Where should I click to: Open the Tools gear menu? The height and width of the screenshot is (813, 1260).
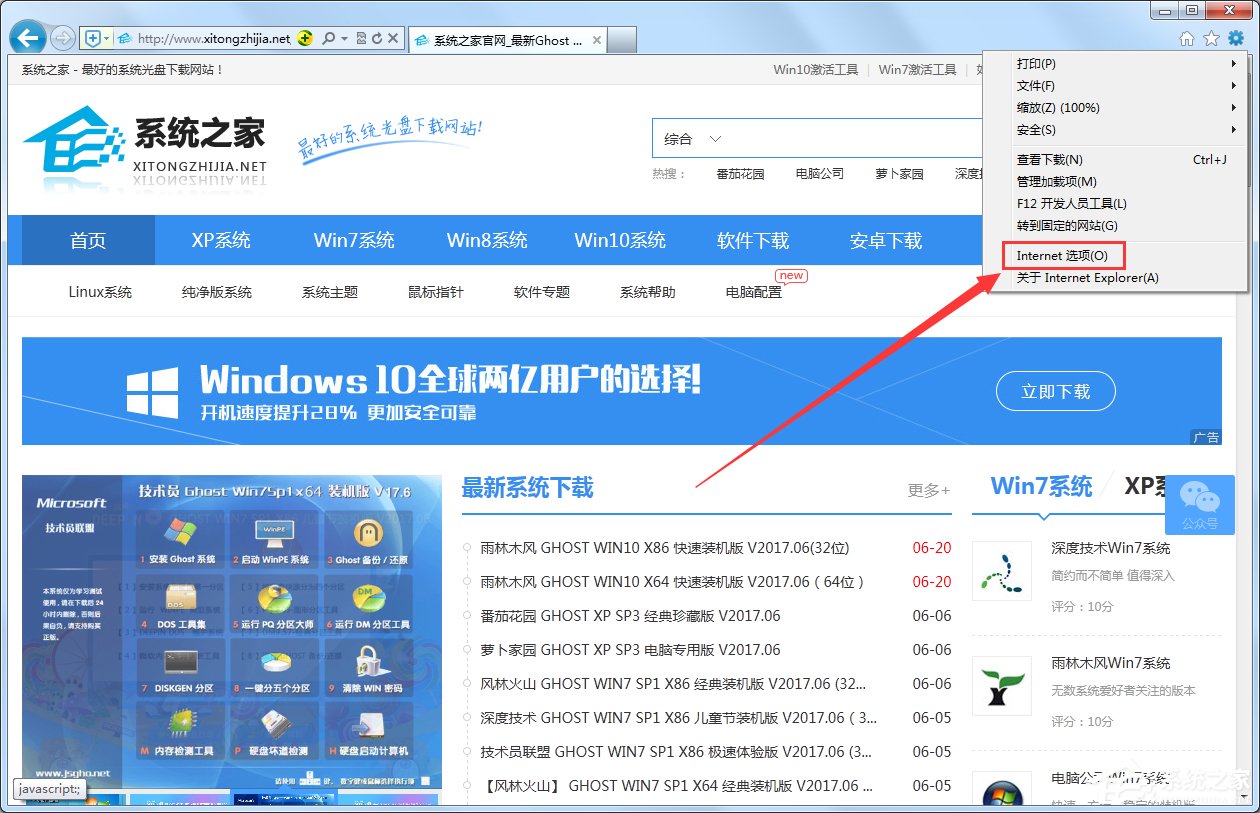click(x=1236, y=37)
